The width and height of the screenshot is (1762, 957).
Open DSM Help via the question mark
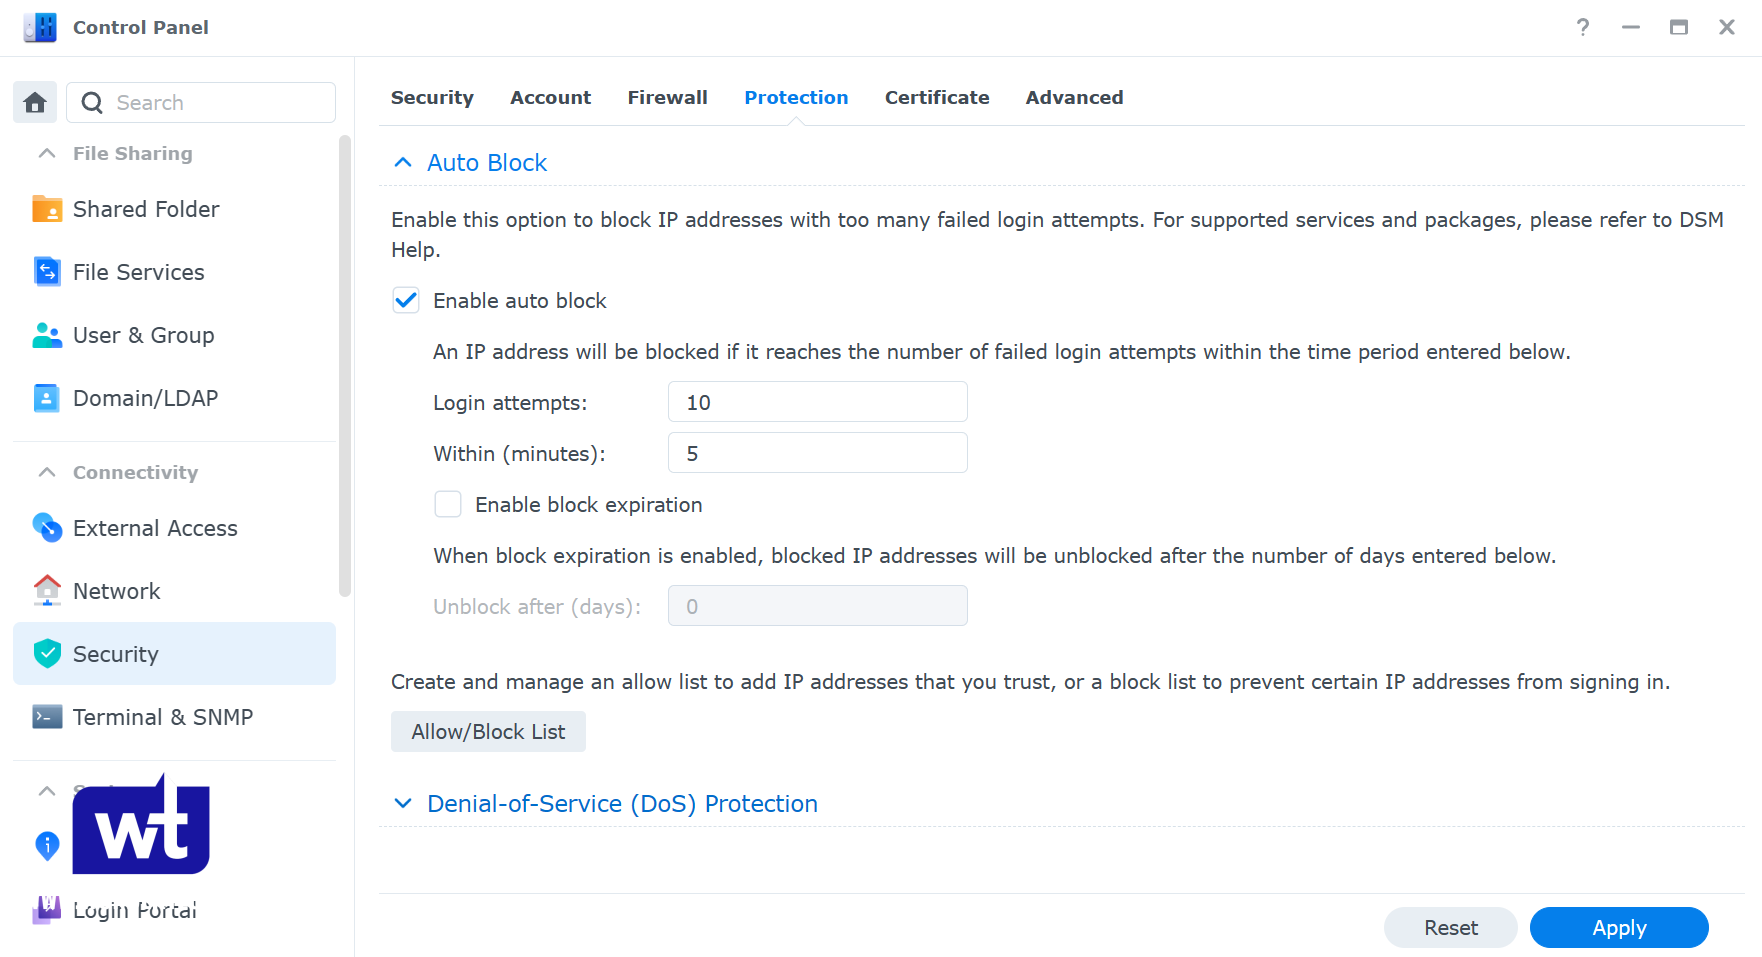1582,28
